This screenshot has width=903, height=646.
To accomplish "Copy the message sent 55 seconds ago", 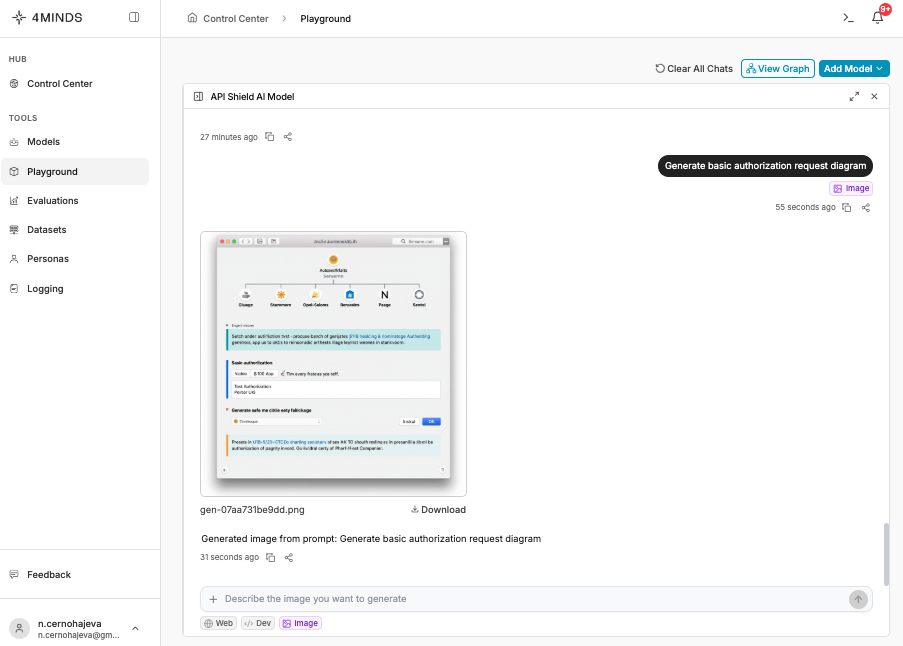I will [x=847, y=207].
